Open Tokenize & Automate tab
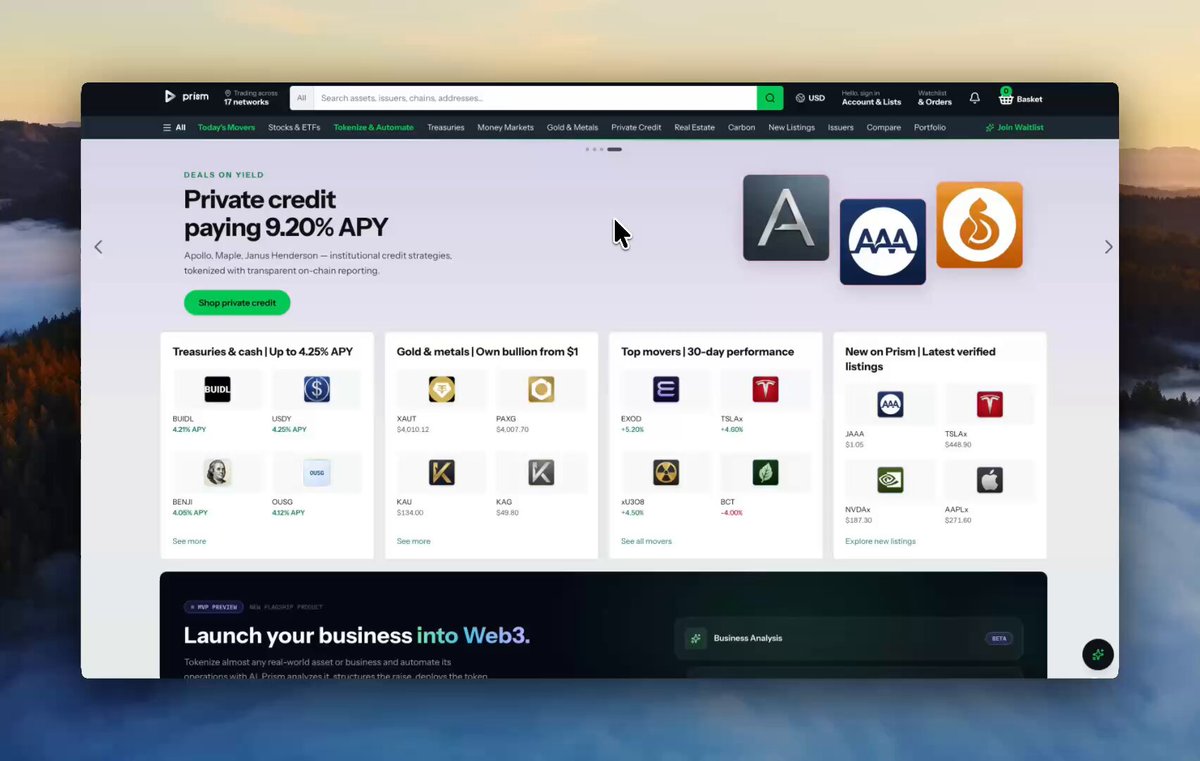 374,128
